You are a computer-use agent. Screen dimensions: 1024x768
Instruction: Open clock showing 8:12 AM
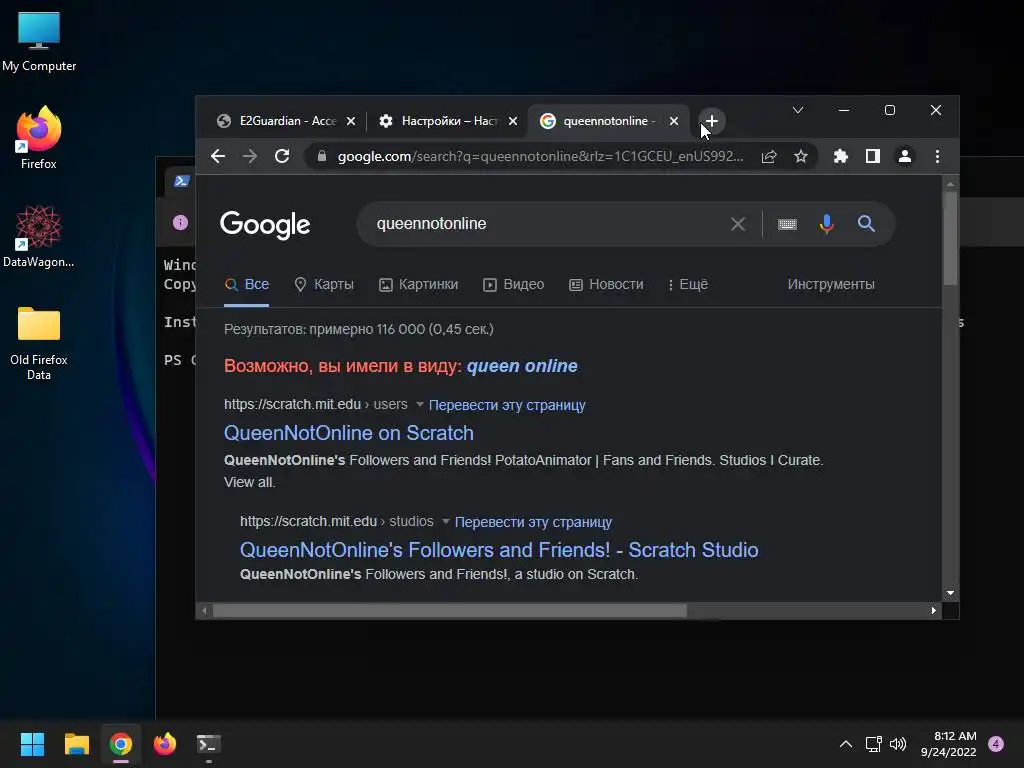[948, 744]
